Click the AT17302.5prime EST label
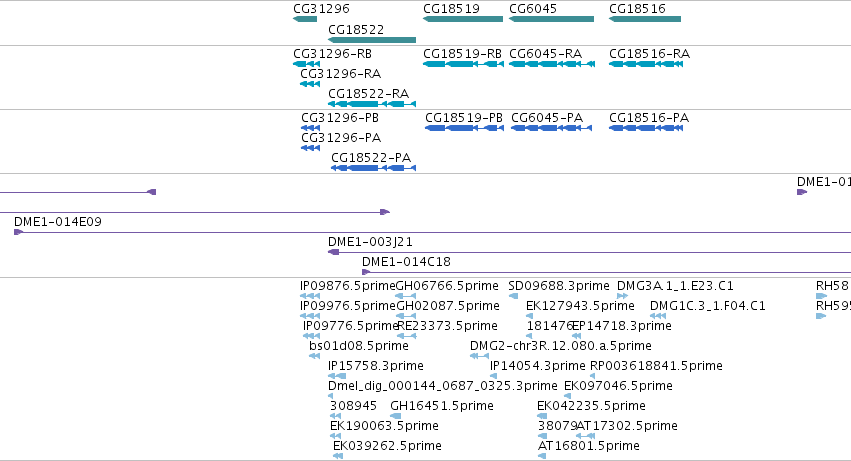The height and width of the screenshot is (461, 851). point(626,427)
